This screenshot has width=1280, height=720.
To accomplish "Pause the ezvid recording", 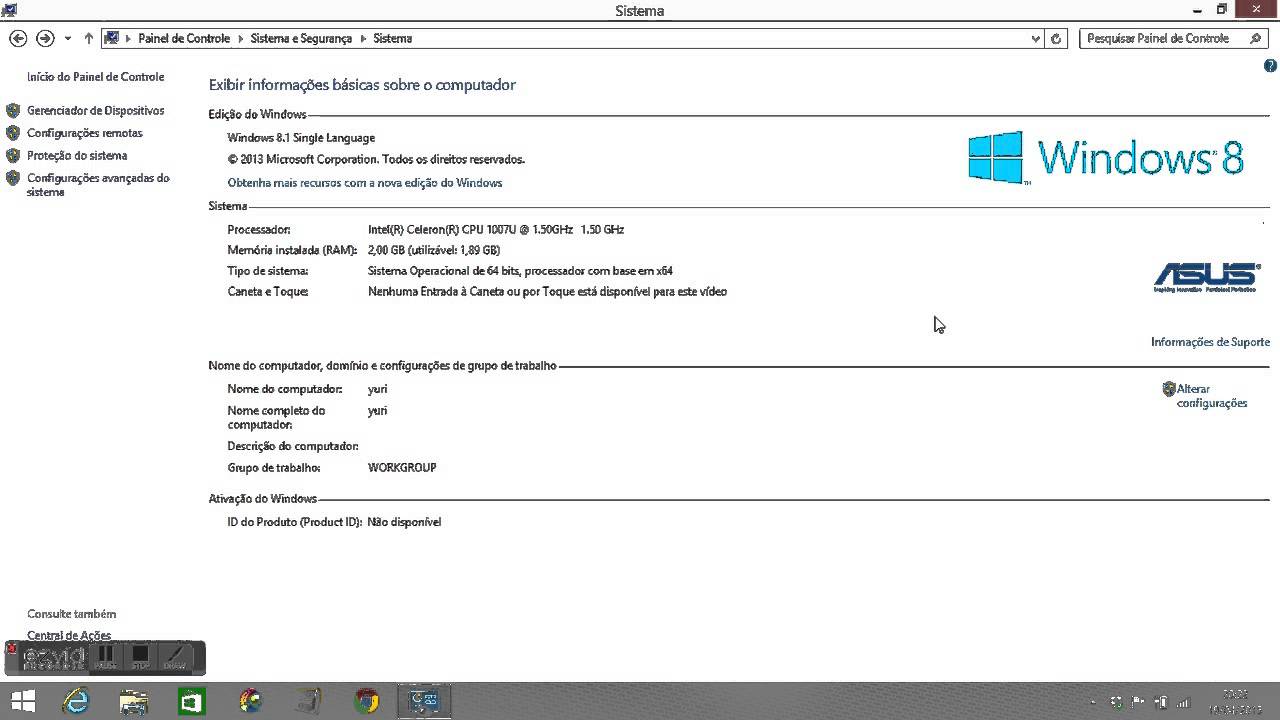I will [x=105, y=657].
